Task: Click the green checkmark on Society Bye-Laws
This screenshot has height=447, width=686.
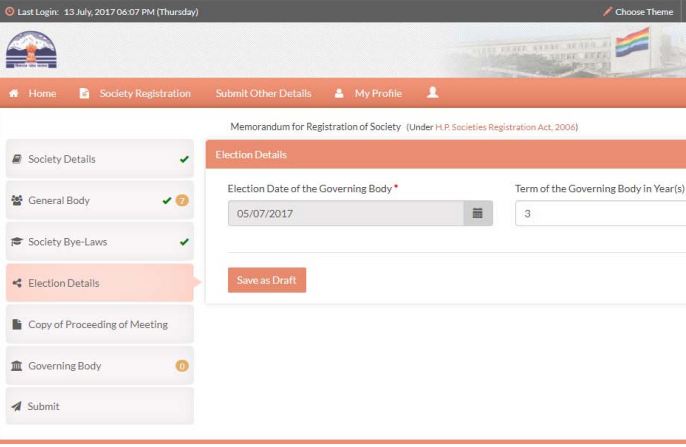Action: coord(184,242)
